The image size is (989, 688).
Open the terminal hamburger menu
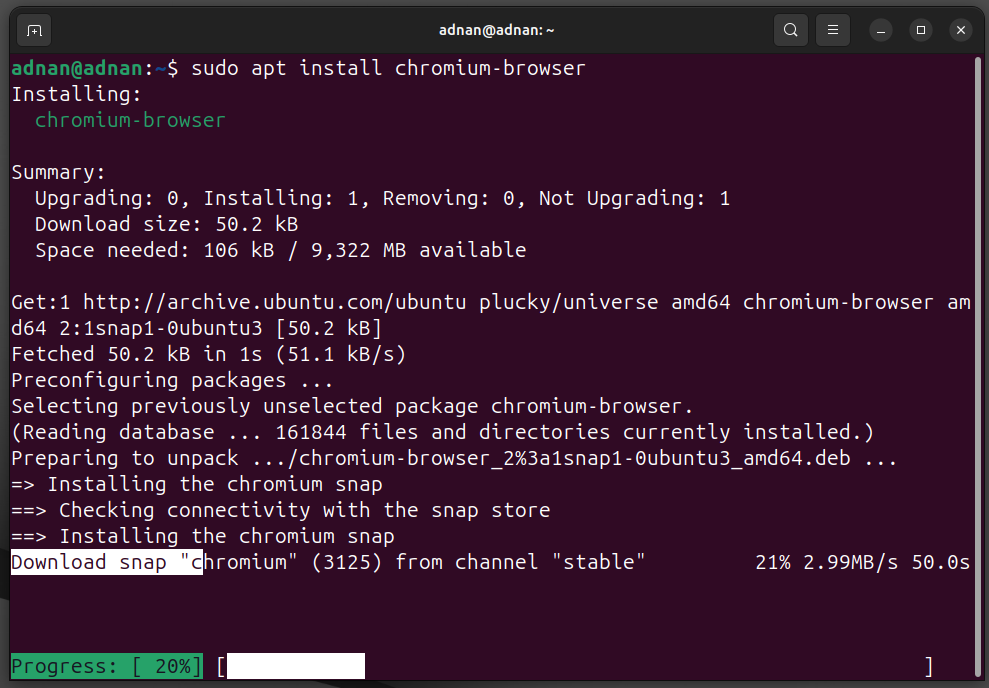pyautogui.click(x=833, y=30)
